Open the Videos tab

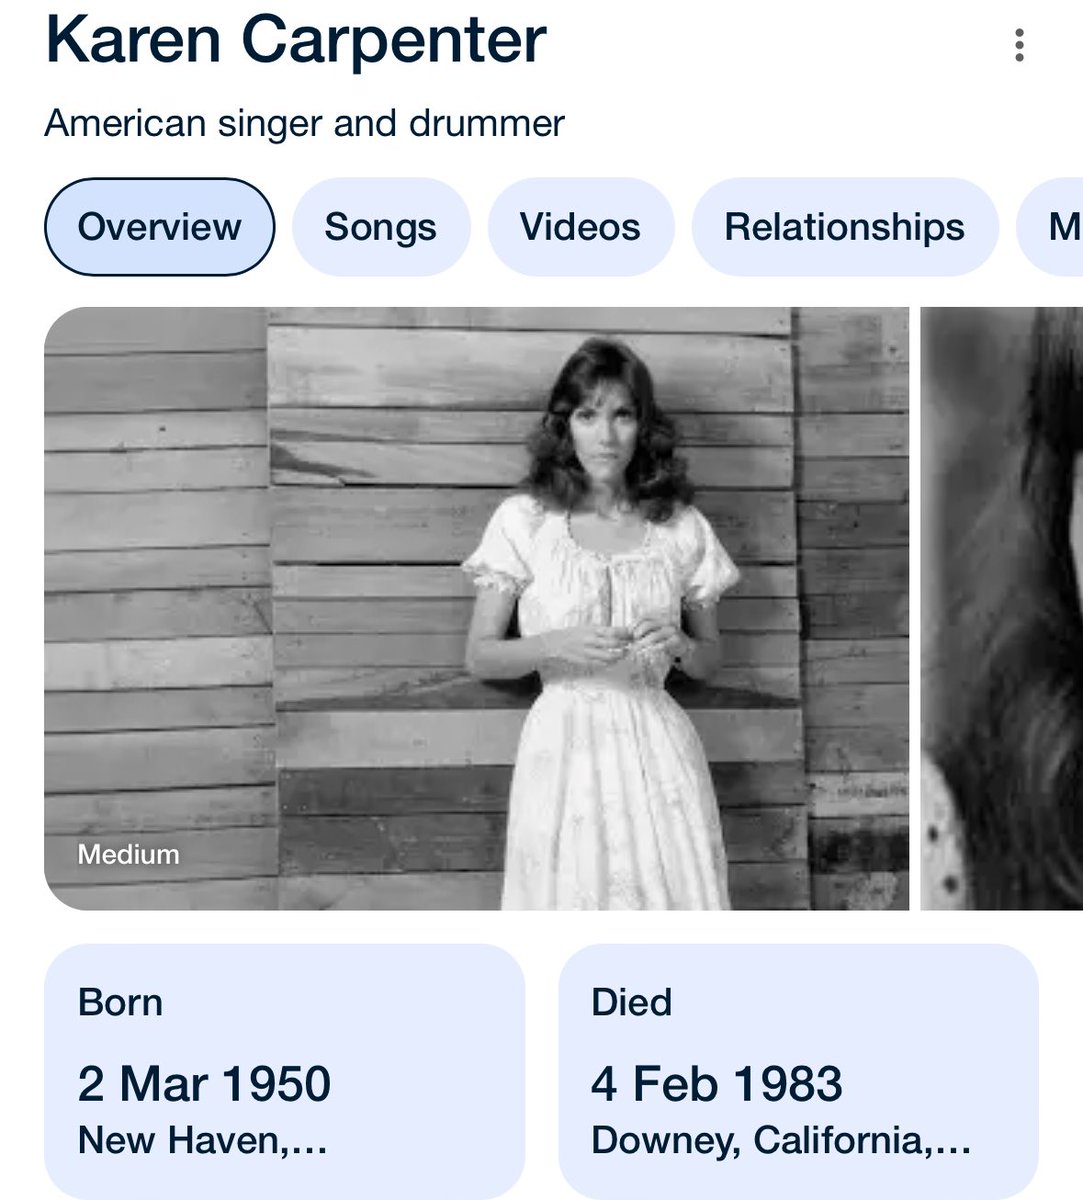[x=580, y=227]
